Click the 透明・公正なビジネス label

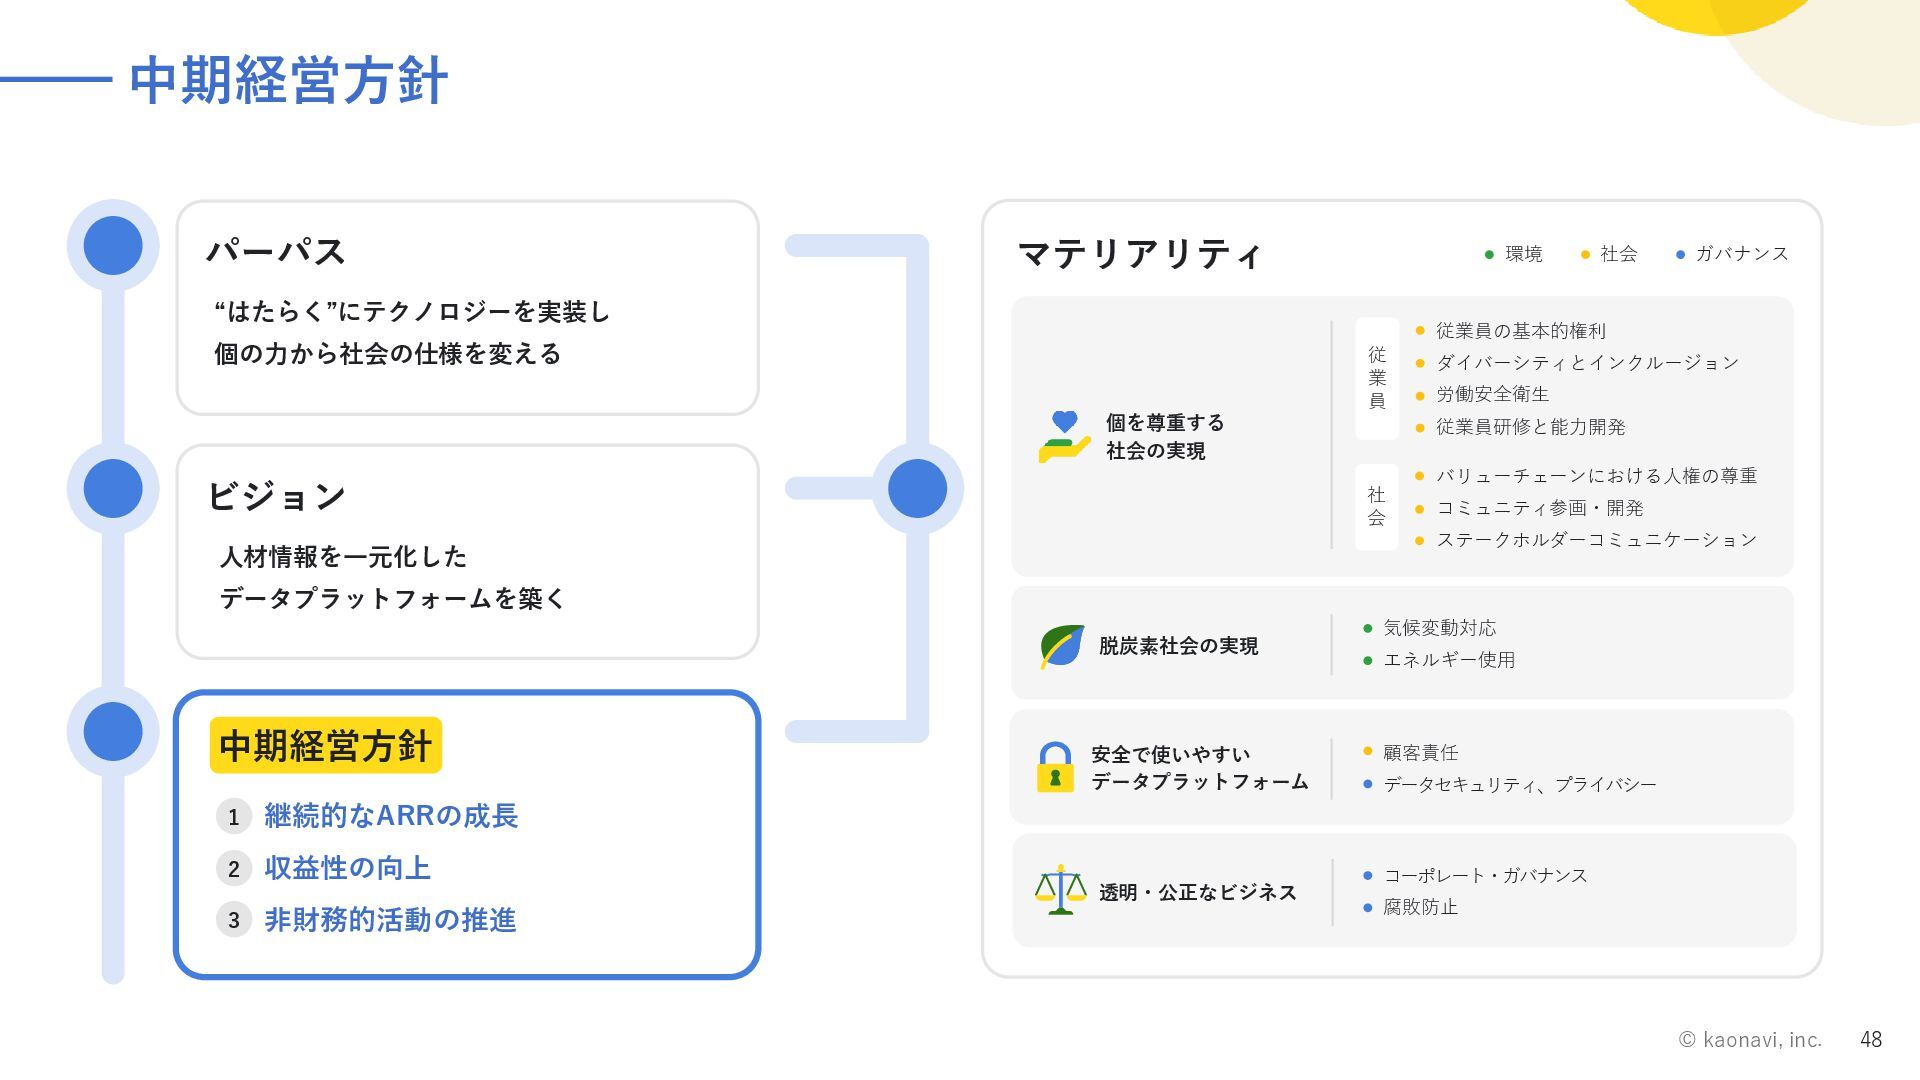[1197, 892]
